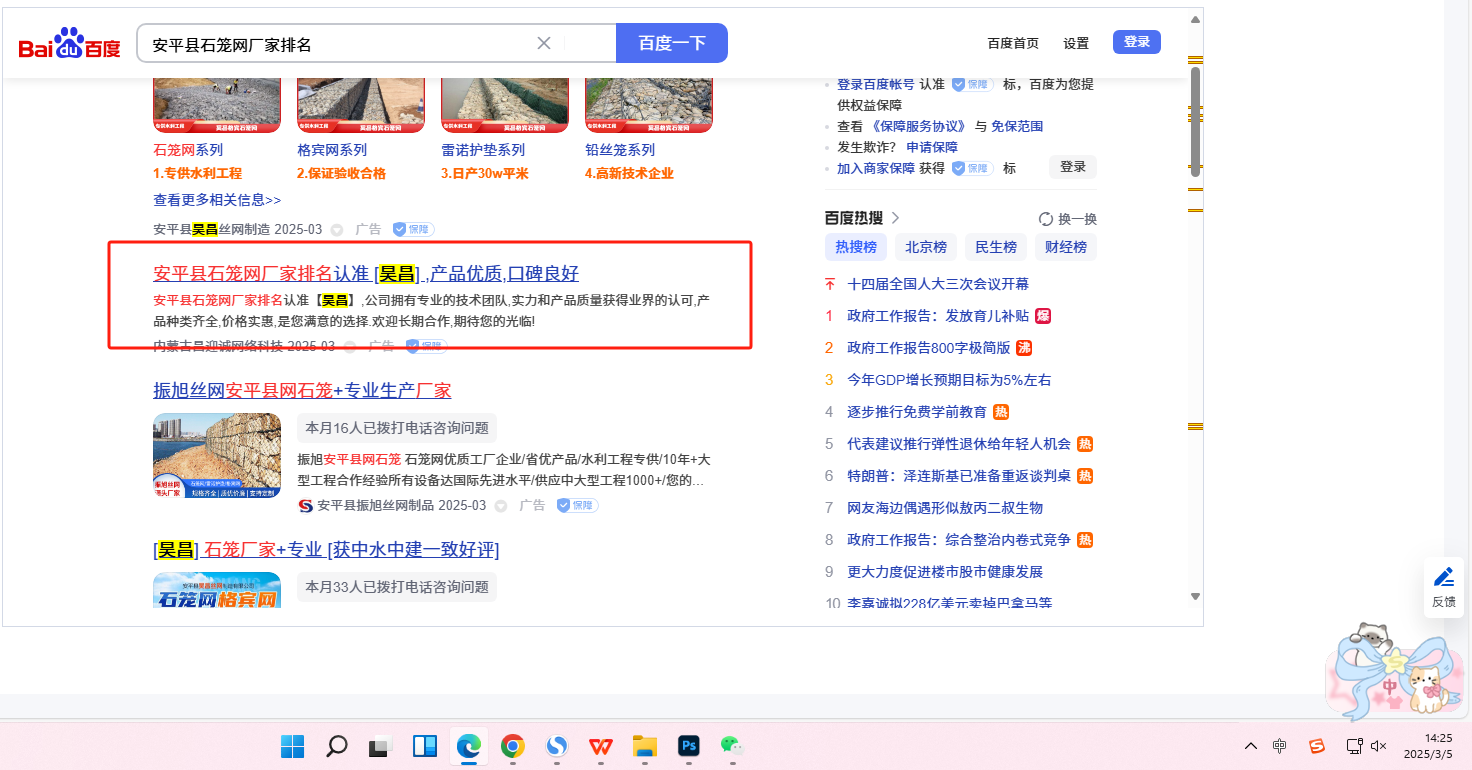Switch to the 财经榜 tab
1472x770 pixels.
tap(1066, 247)
